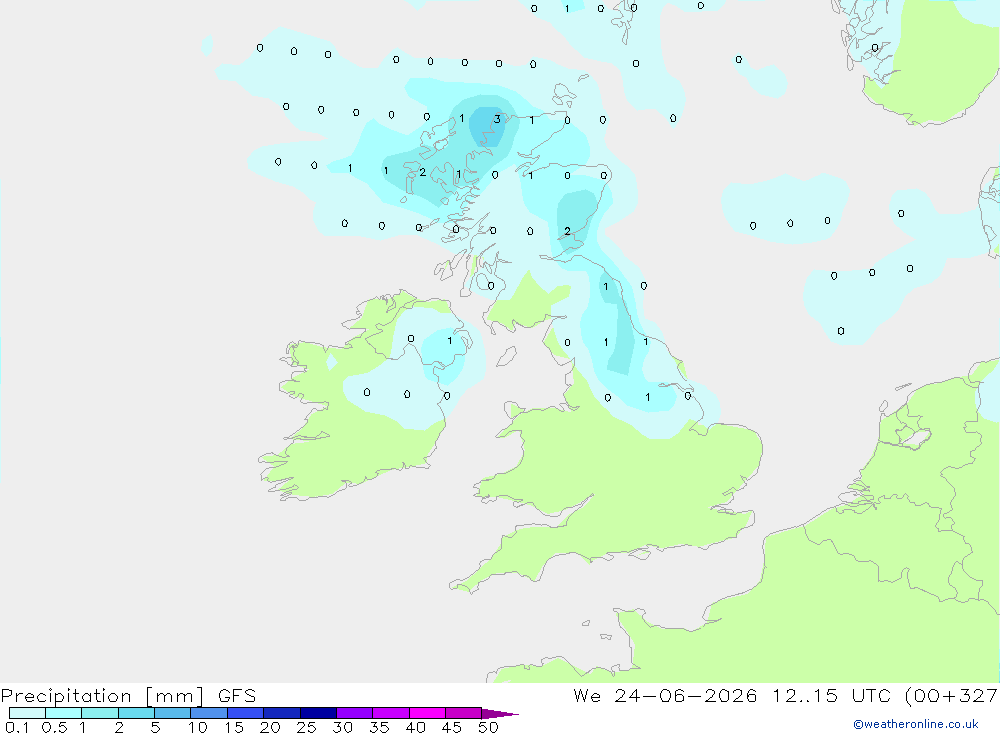
Task: Select the 'GFS' model label
Action: point(237,696)
